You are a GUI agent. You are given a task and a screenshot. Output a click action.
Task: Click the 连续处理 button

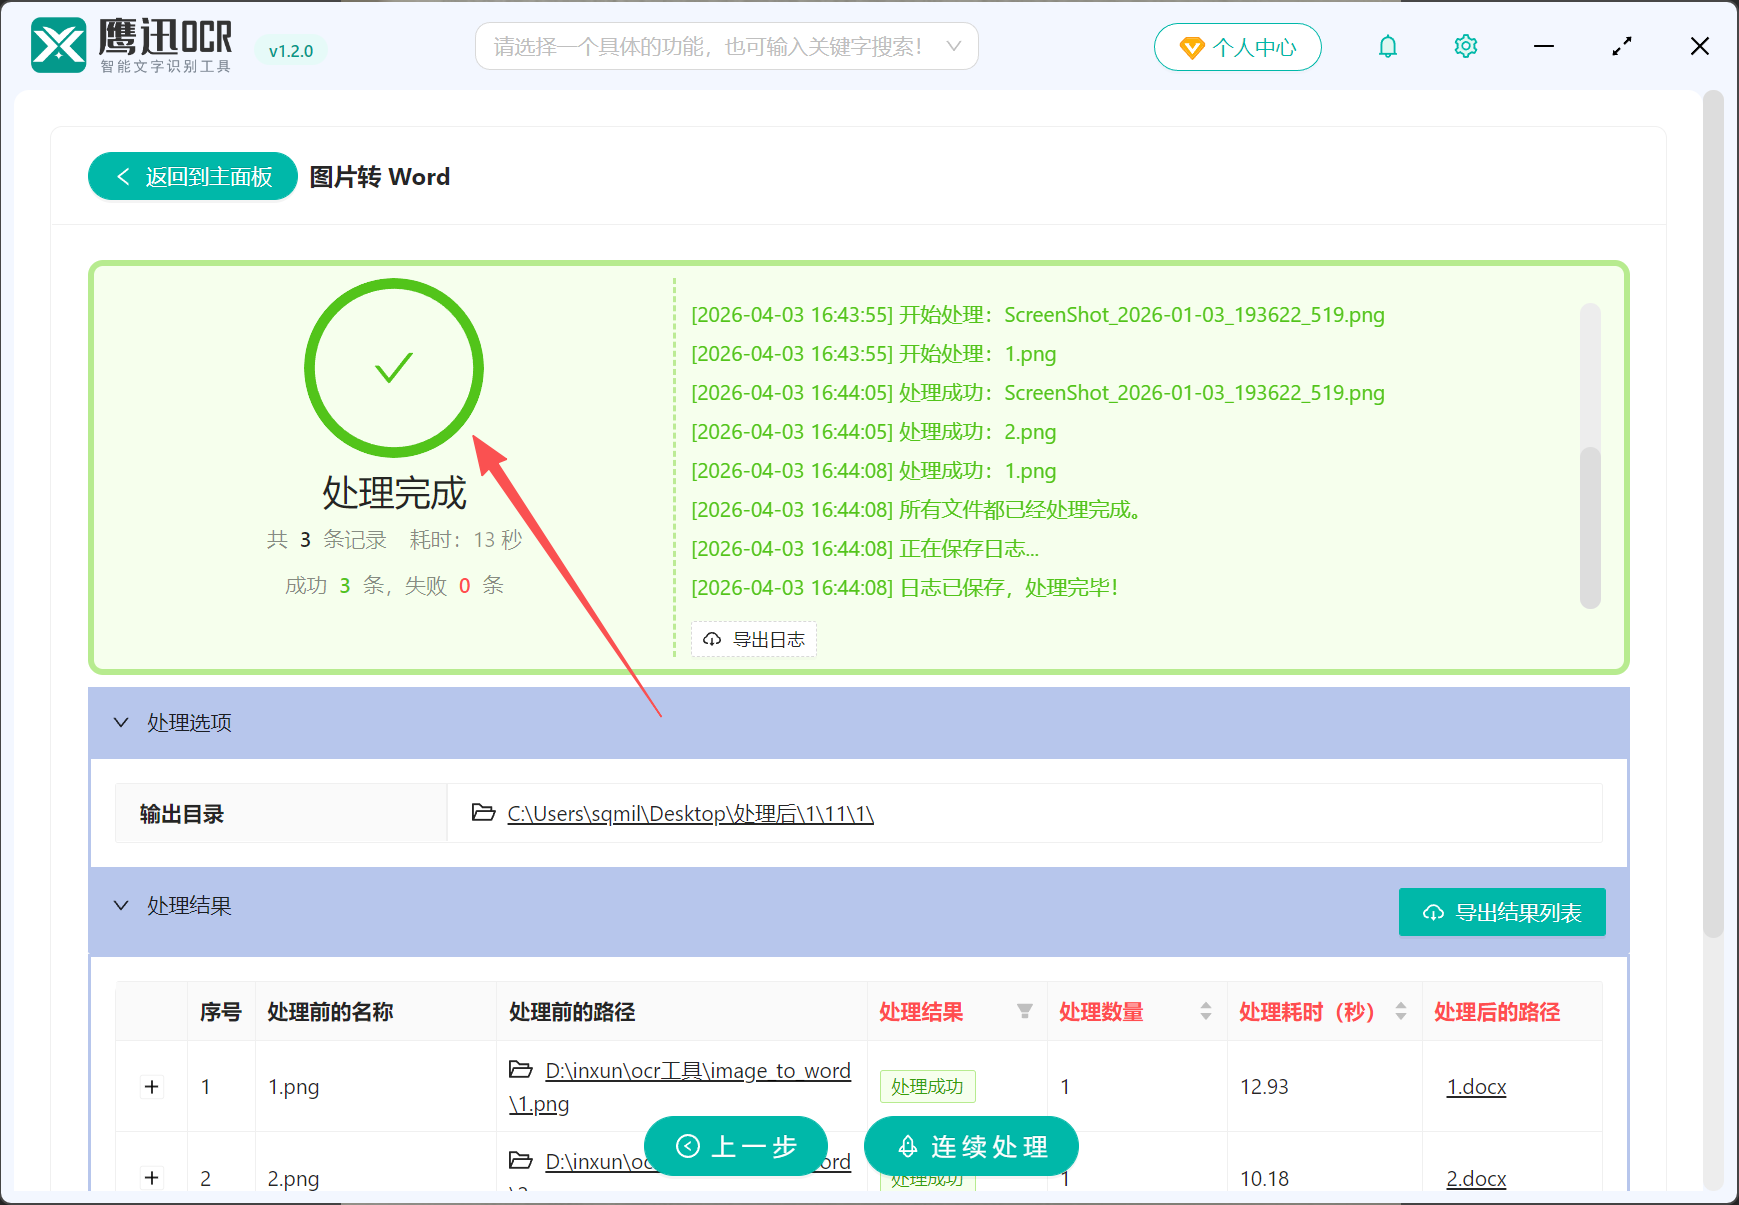pyautogui.click(x=971, y=1146)
